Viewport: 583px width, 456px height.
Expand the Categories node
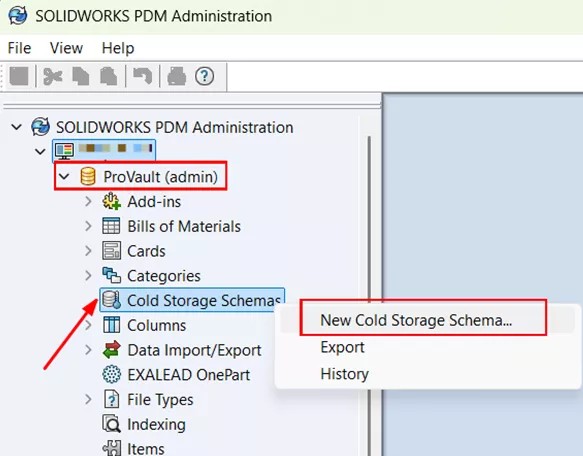point(88,276)
